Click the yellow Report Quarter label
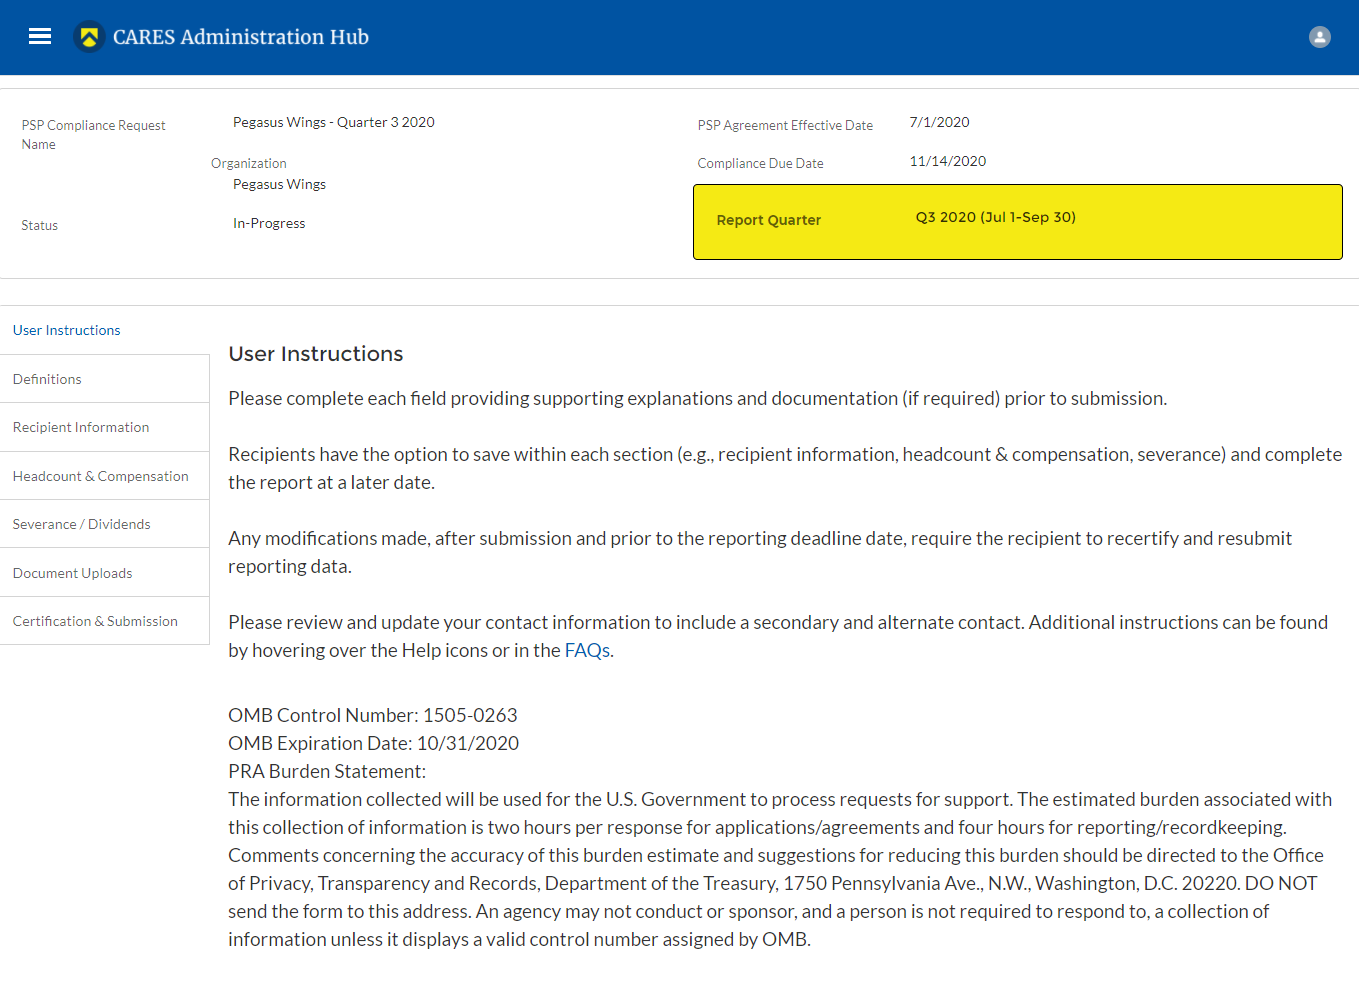The image size is (1359, 995). [768, 220]
